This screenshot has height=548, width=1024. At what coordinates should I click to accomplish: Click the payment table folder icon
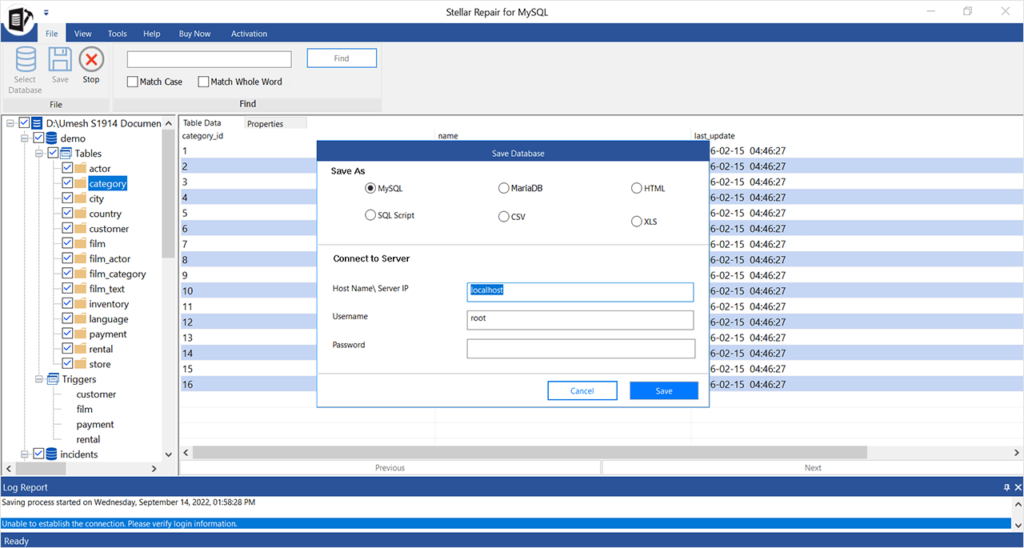click(x=80, y=334)
